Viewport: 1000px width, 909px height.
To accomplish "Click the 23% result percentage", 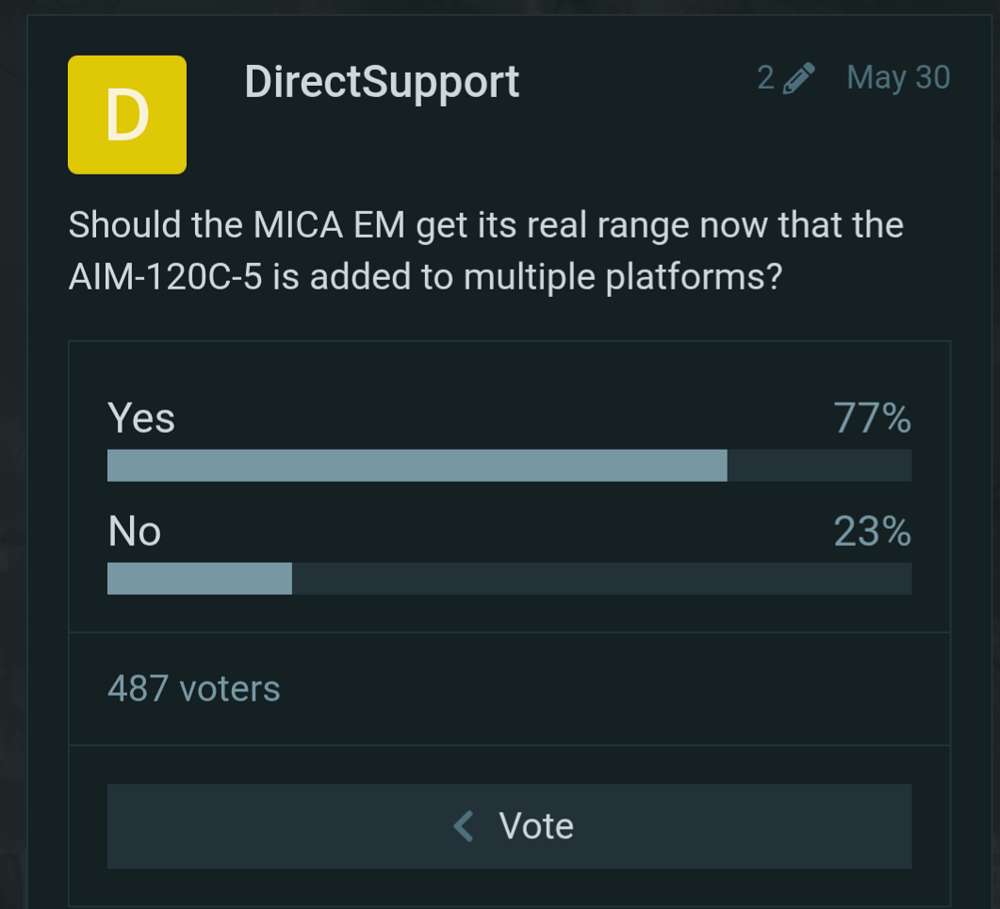I will pos(872,531).
